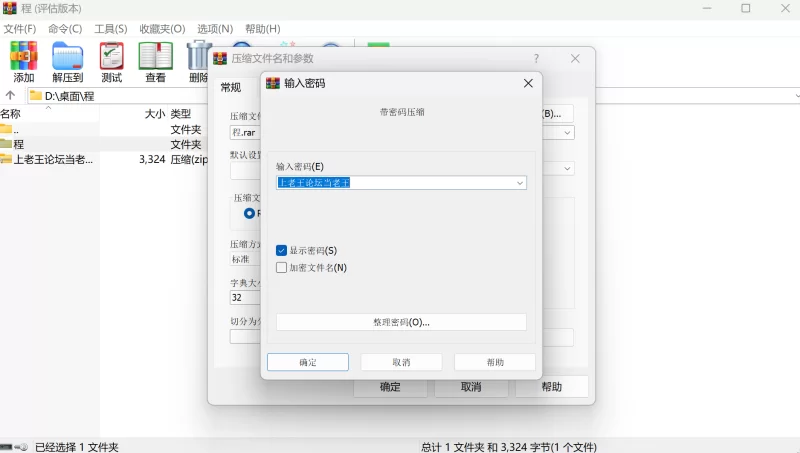Open the archive name dropdown arrow
Screen dimensions: 800x453
click(567, 132)
